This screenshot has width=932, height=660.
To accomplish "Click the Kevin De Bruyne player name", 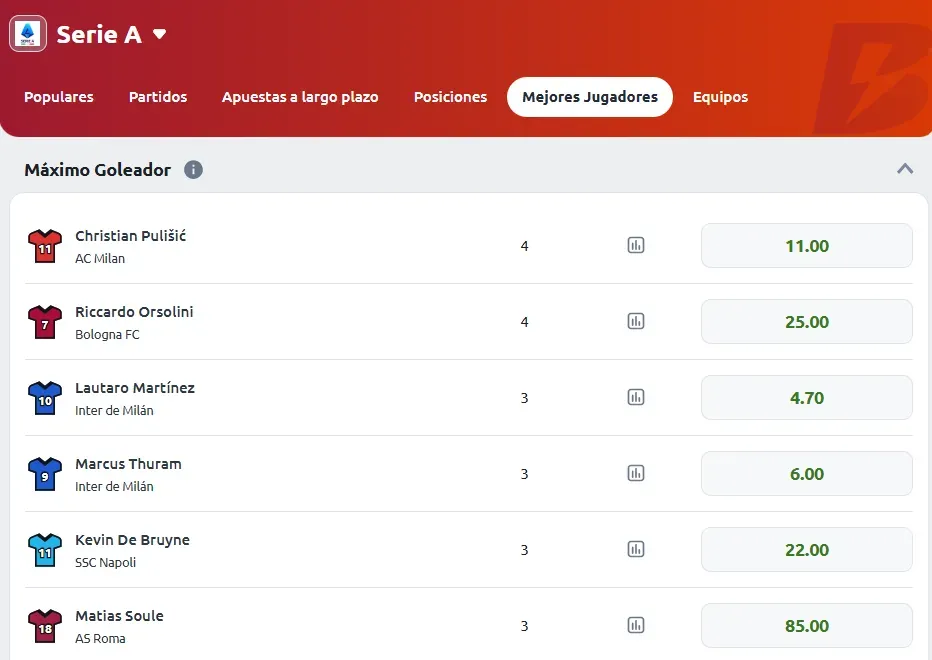I will [132, 540].
